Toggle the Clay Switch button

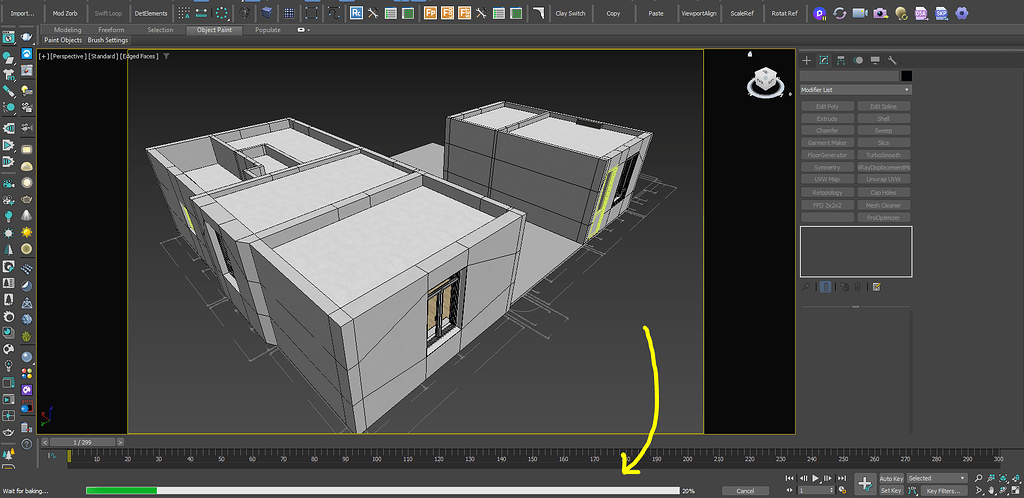(x=570, y=13)
